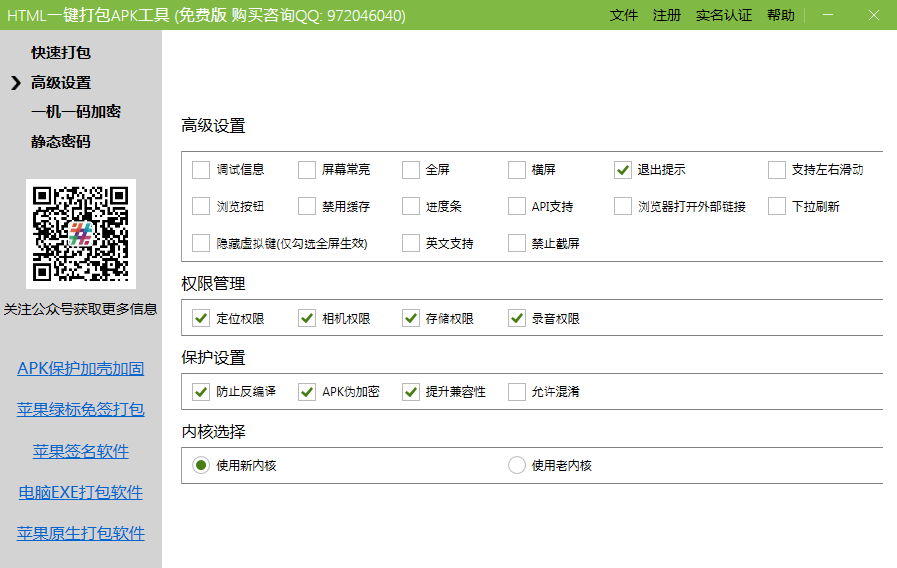Open the 注册 menu

[x=667, y=15]
